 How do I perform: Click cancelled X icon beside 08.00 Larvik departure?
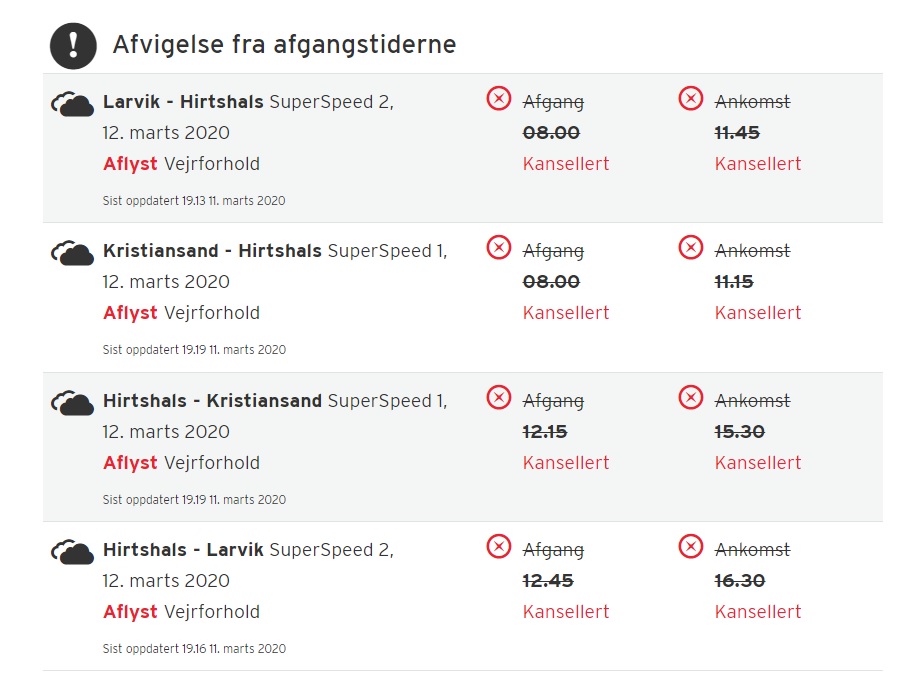(x=498, y=98)
